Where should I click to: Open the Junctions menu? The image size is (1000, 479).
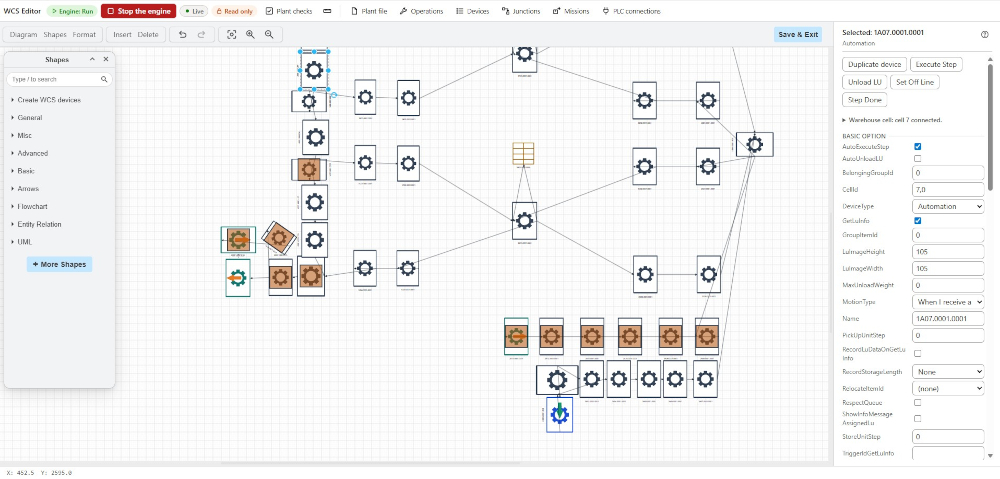point(521,11)
